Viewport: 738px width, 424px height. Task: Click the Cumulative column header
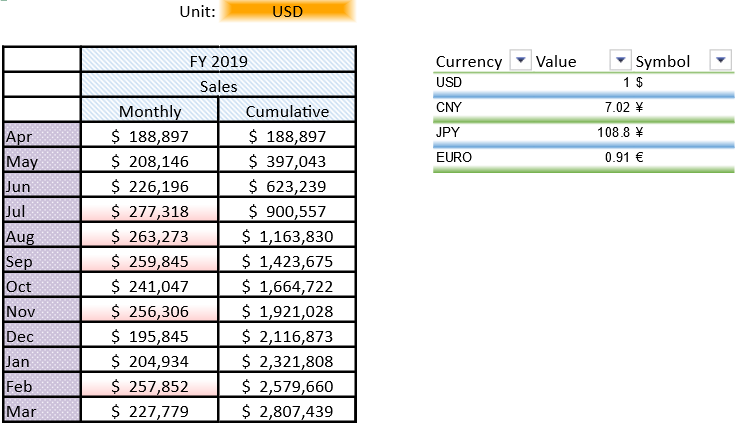click(287, 111)
